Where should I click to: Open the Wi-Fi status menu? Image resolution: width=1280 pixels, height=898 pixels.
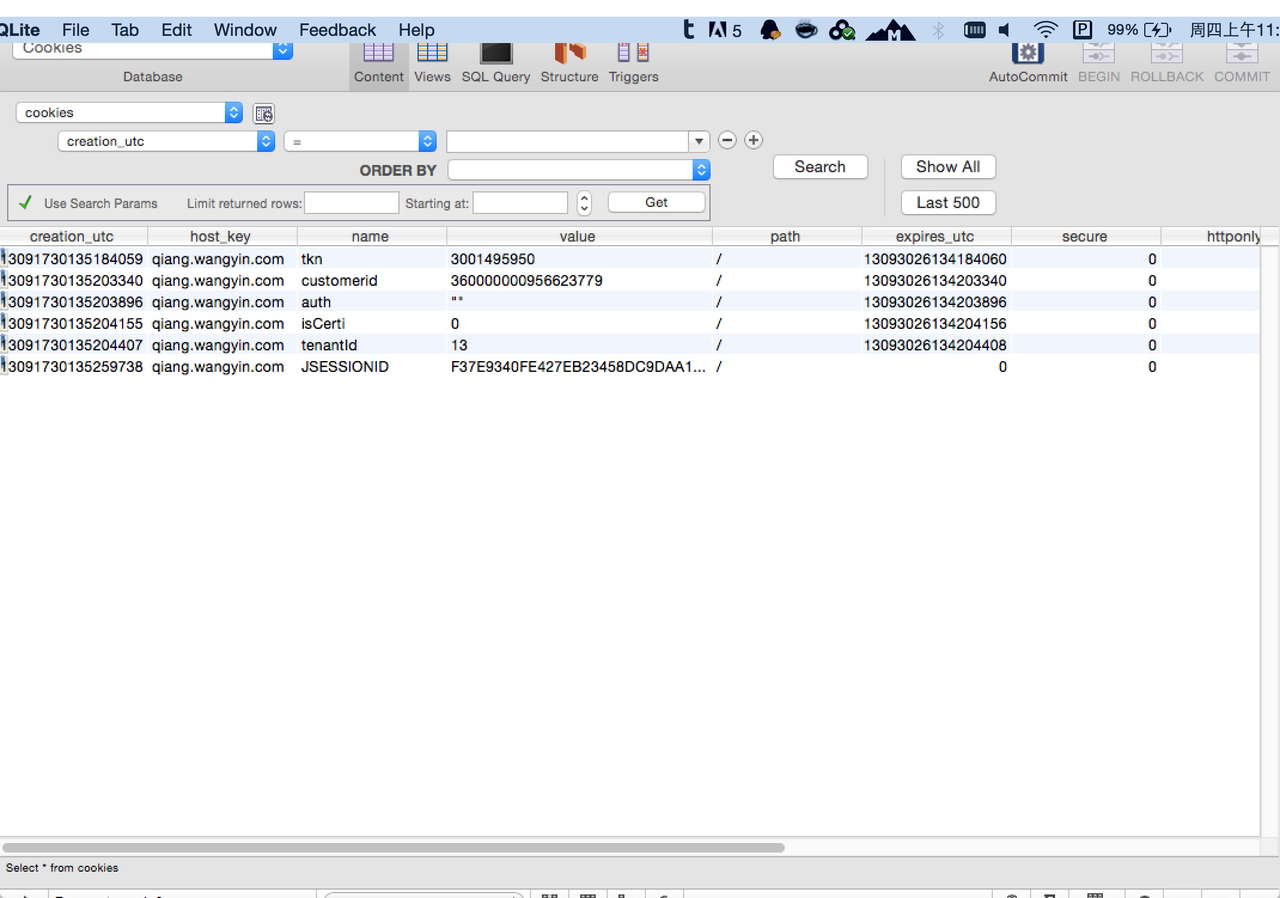(x=1045, y=30)
